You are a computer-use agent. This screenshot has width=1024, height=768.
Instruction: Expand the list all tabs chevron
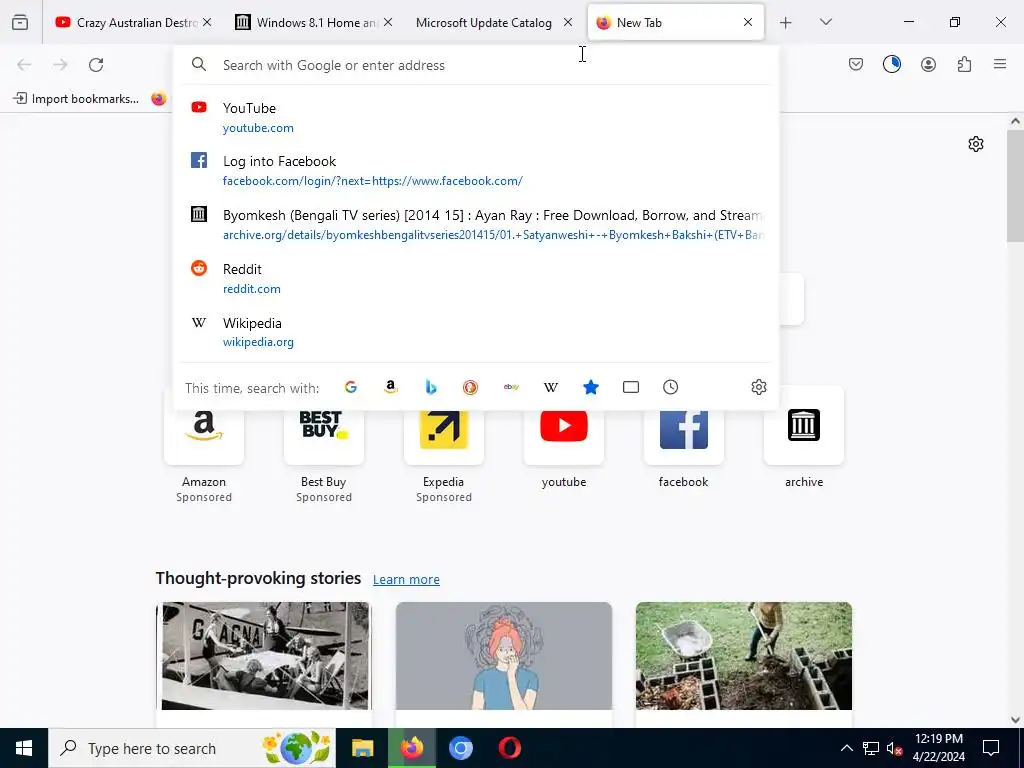825,22
